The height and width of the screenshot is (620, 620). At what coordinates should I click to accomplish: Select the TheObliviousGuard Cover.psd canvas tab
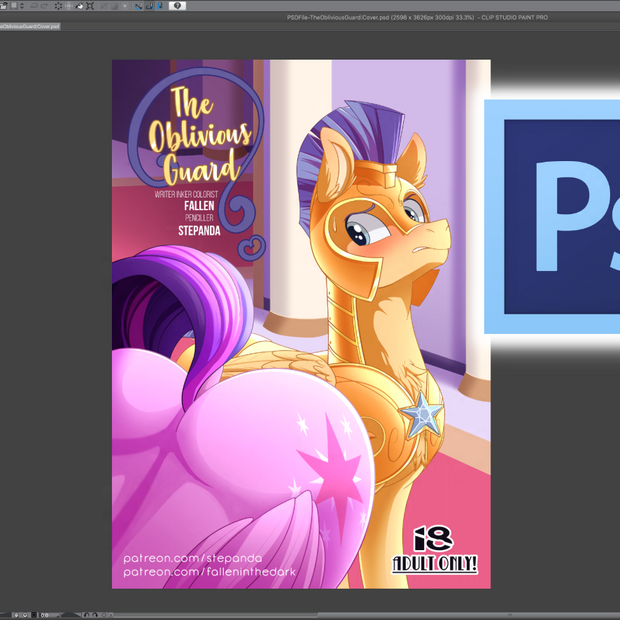tap(30, 26)
